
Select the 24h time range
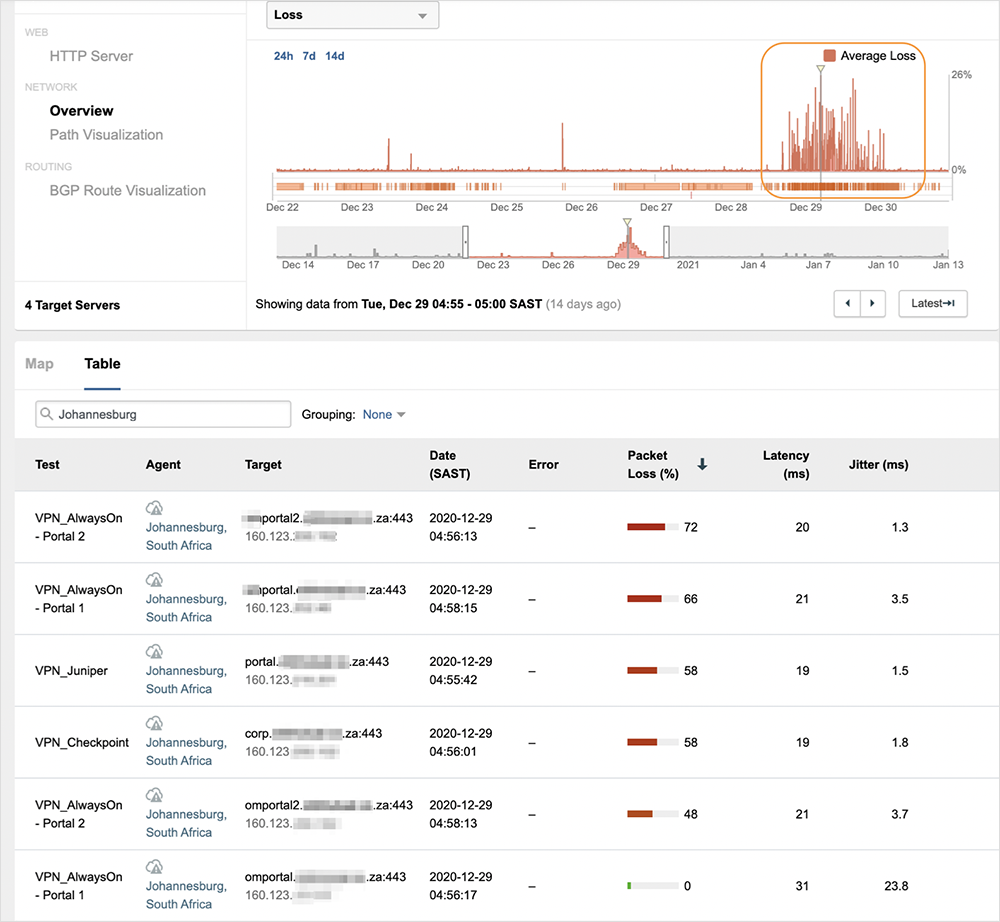(x=283, y=56)
